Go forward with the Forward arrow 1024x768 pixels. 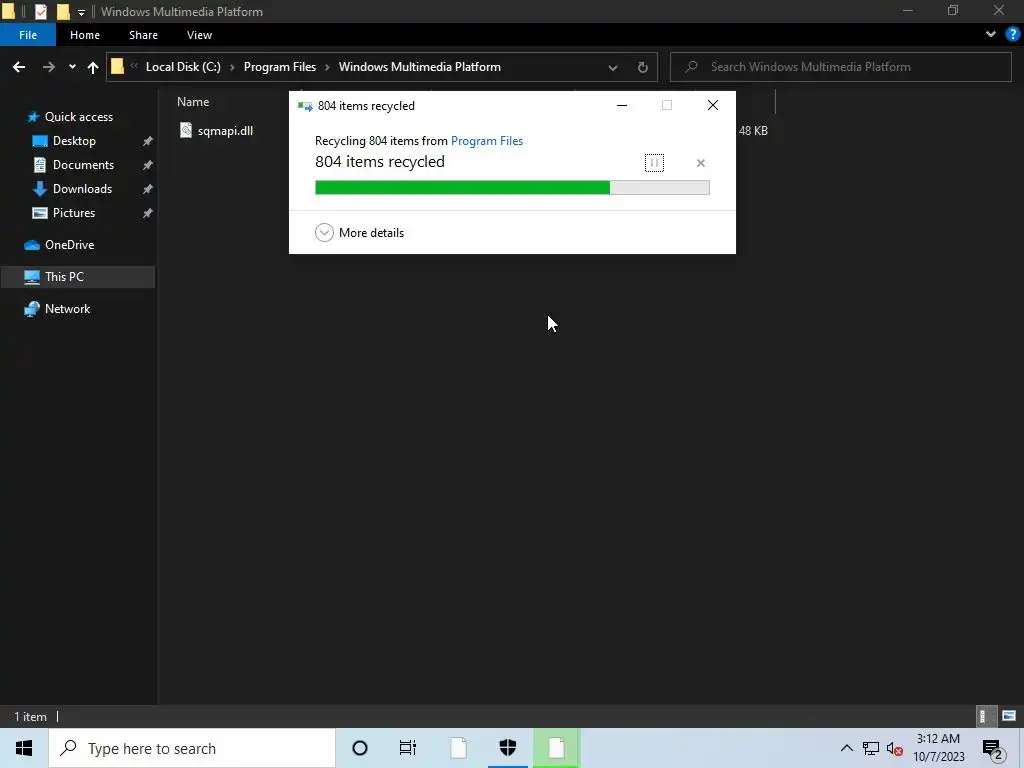point(48,67)
